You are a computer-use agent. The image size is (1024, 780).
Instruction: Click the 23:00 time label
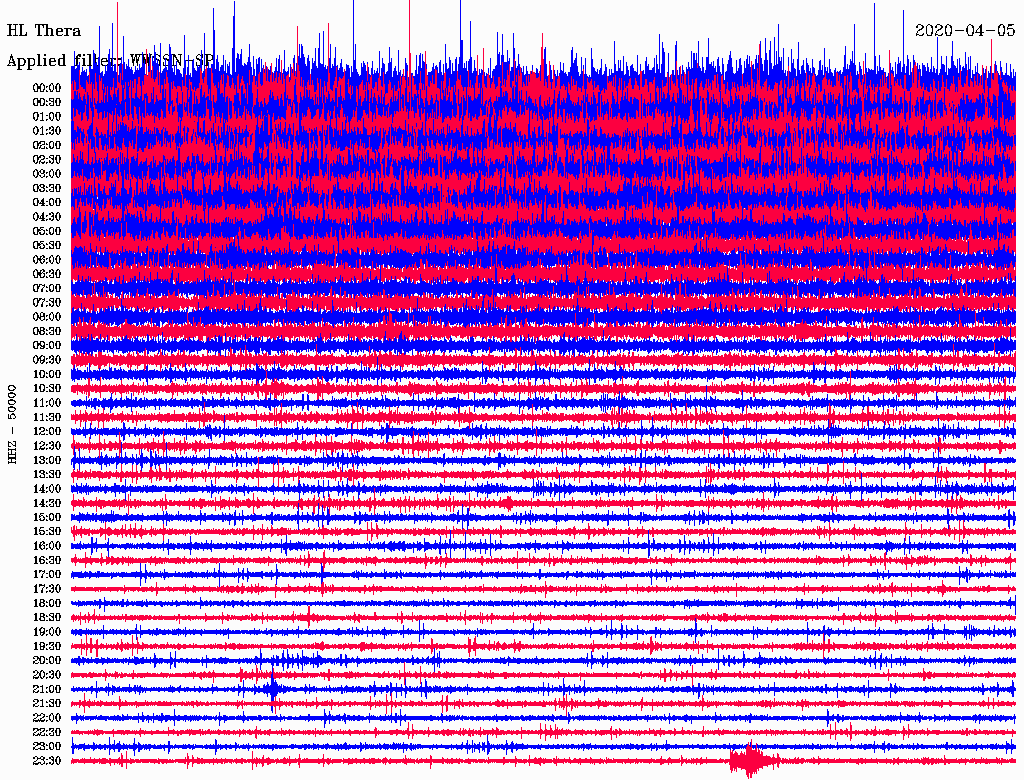(x=47, y=747)
